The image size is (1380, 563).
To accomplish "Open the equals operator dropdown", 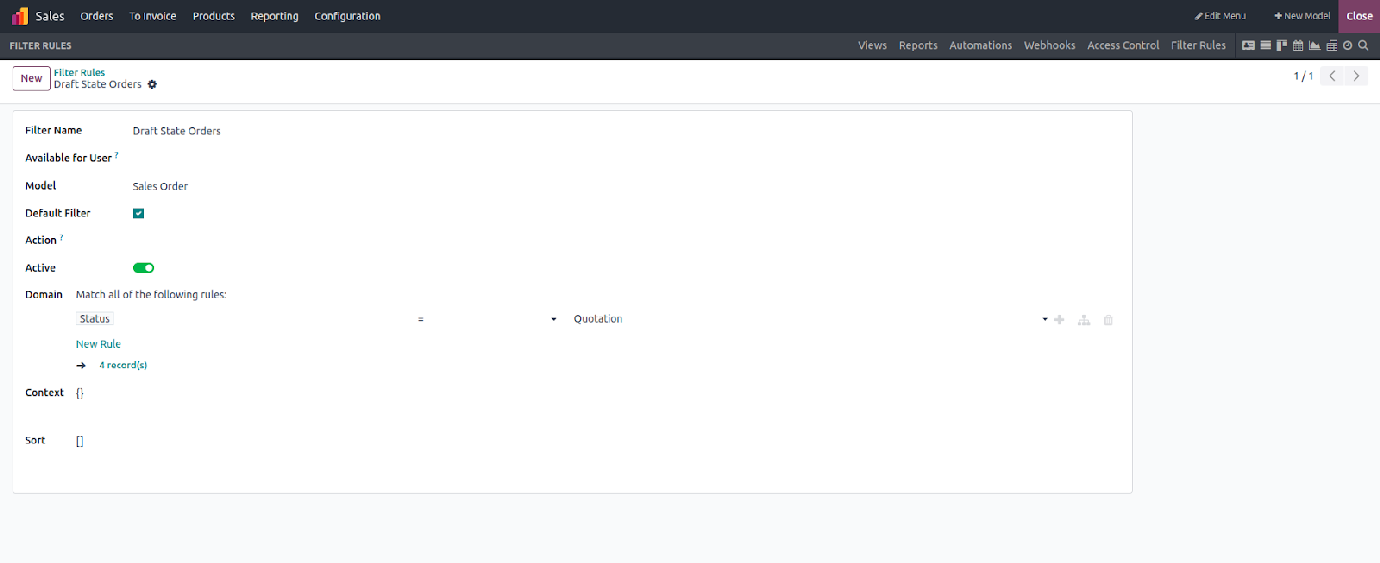I will 486,319.
